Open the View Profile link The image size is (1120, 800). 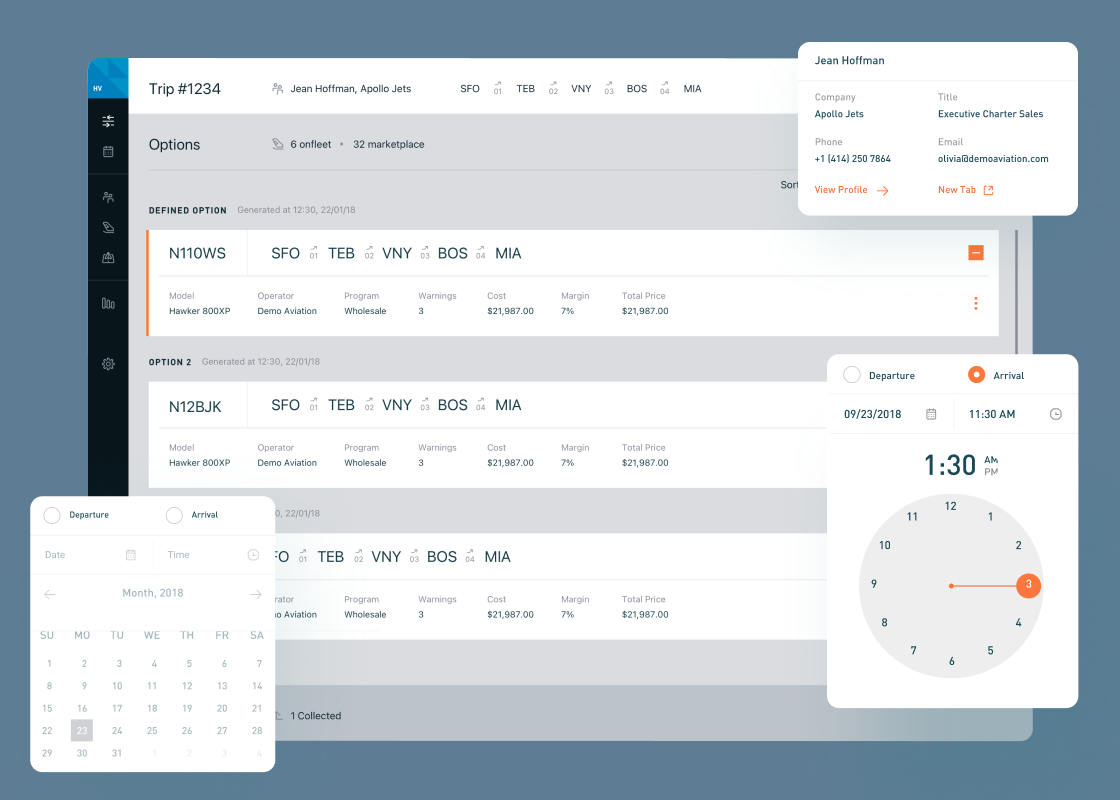click(851, 190)
